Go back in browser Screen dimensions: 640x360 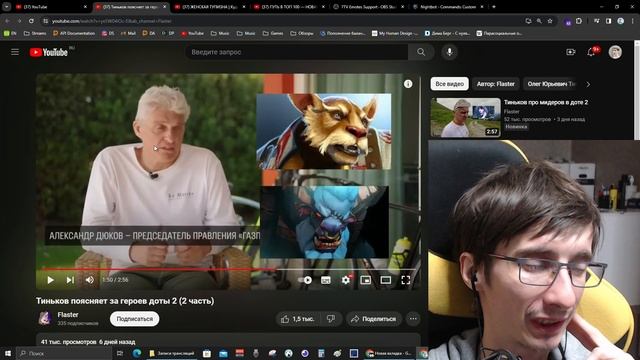coord(7,21)
